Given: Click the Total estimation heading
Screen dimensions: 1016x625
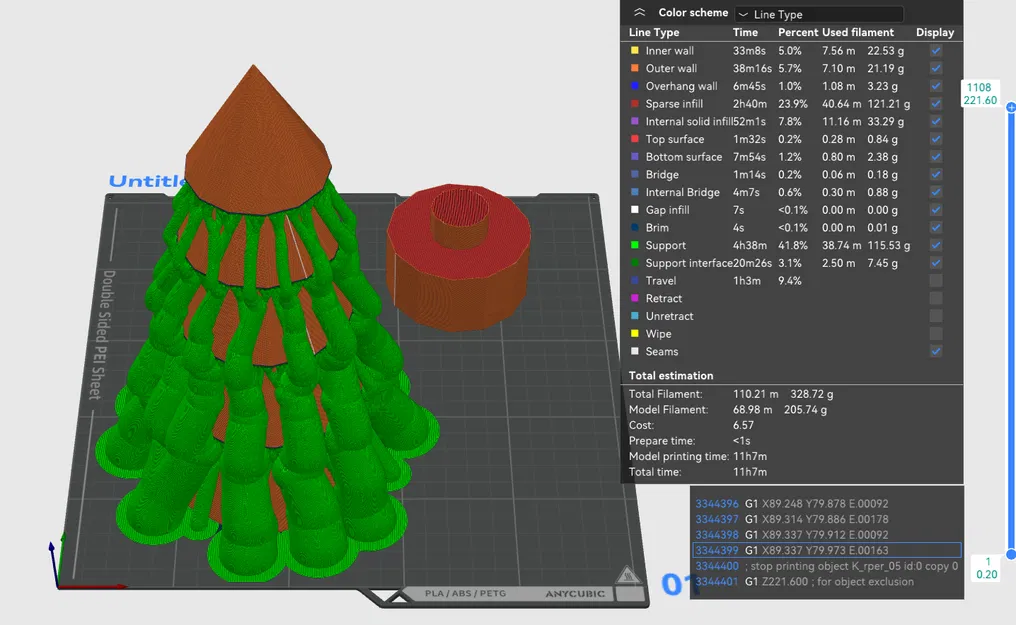Looking at the screenshot, I should click(671, 375).
